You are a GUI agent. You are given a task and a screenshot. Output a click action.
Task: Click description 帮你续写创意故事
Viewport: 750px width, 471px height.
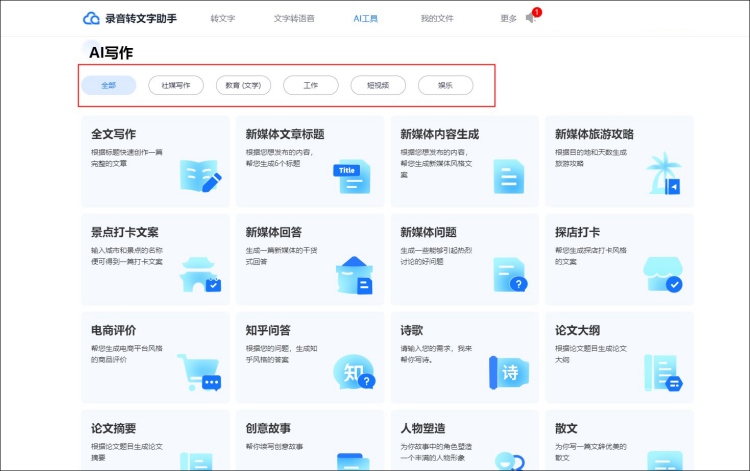coord(275,447)
